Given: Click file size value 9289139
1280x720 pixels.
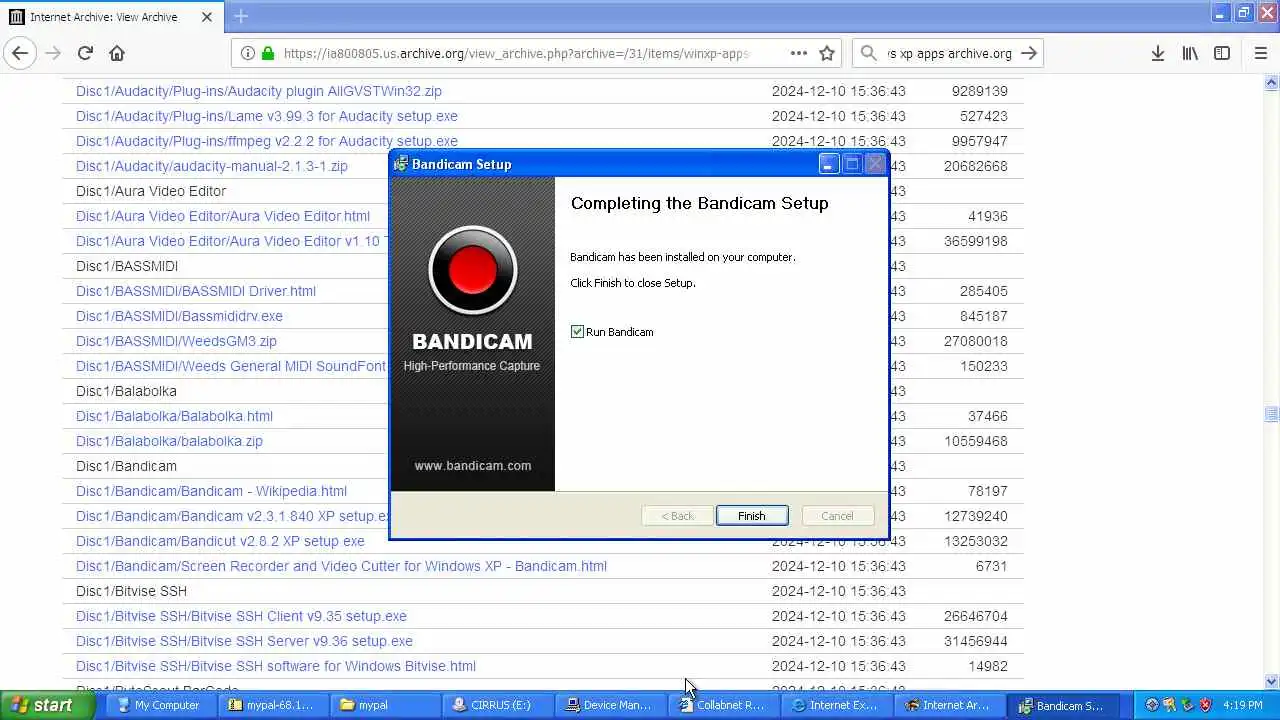Looking at the screenshot, I should [979, 91].
